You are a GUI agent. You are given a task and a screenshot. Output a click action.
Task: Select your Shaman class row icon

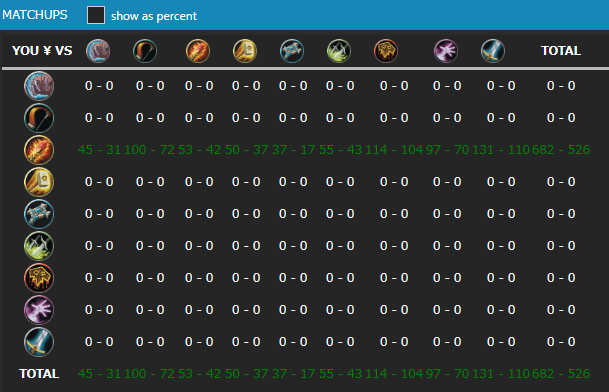point(39,278)
